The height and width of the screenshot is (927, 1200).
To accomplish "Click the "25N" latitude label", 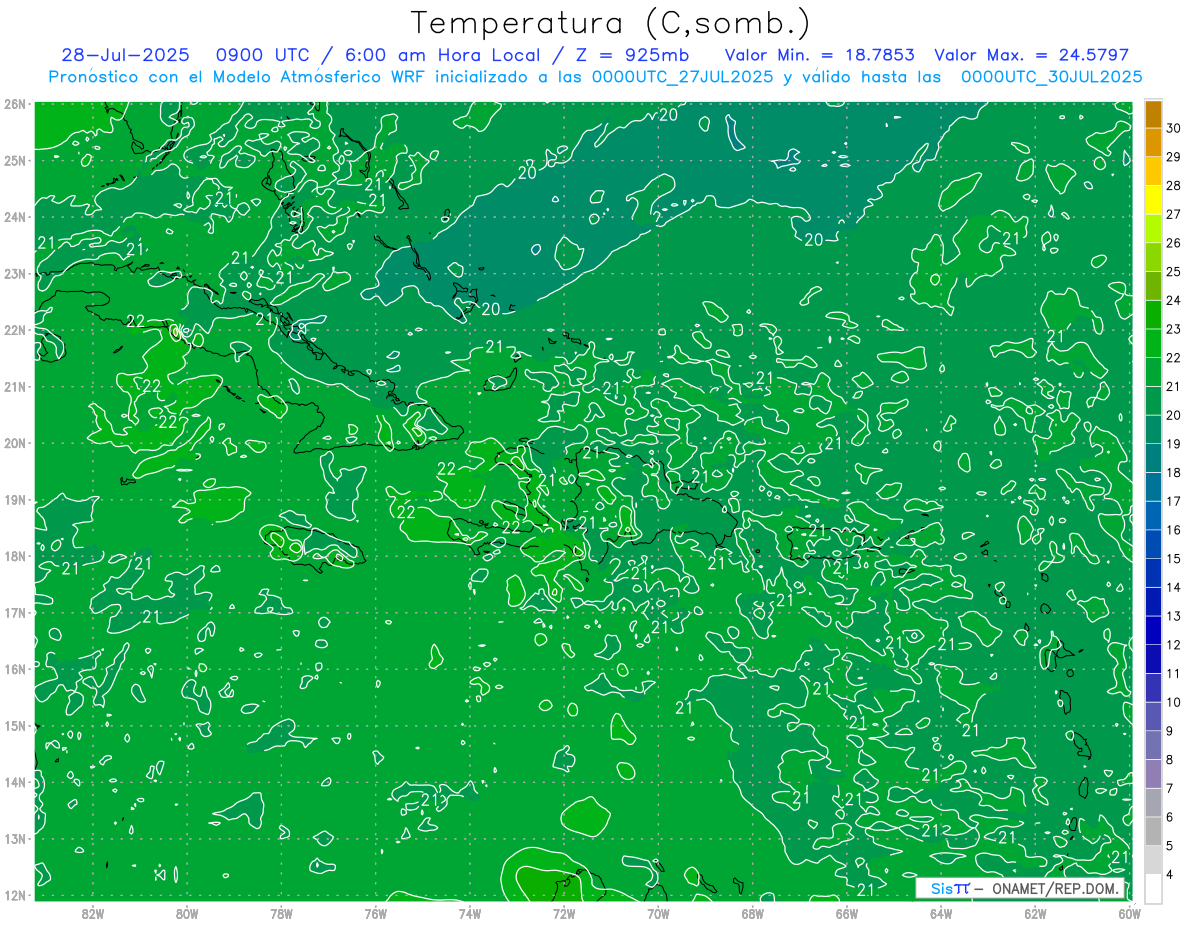I will coord(15,160).
